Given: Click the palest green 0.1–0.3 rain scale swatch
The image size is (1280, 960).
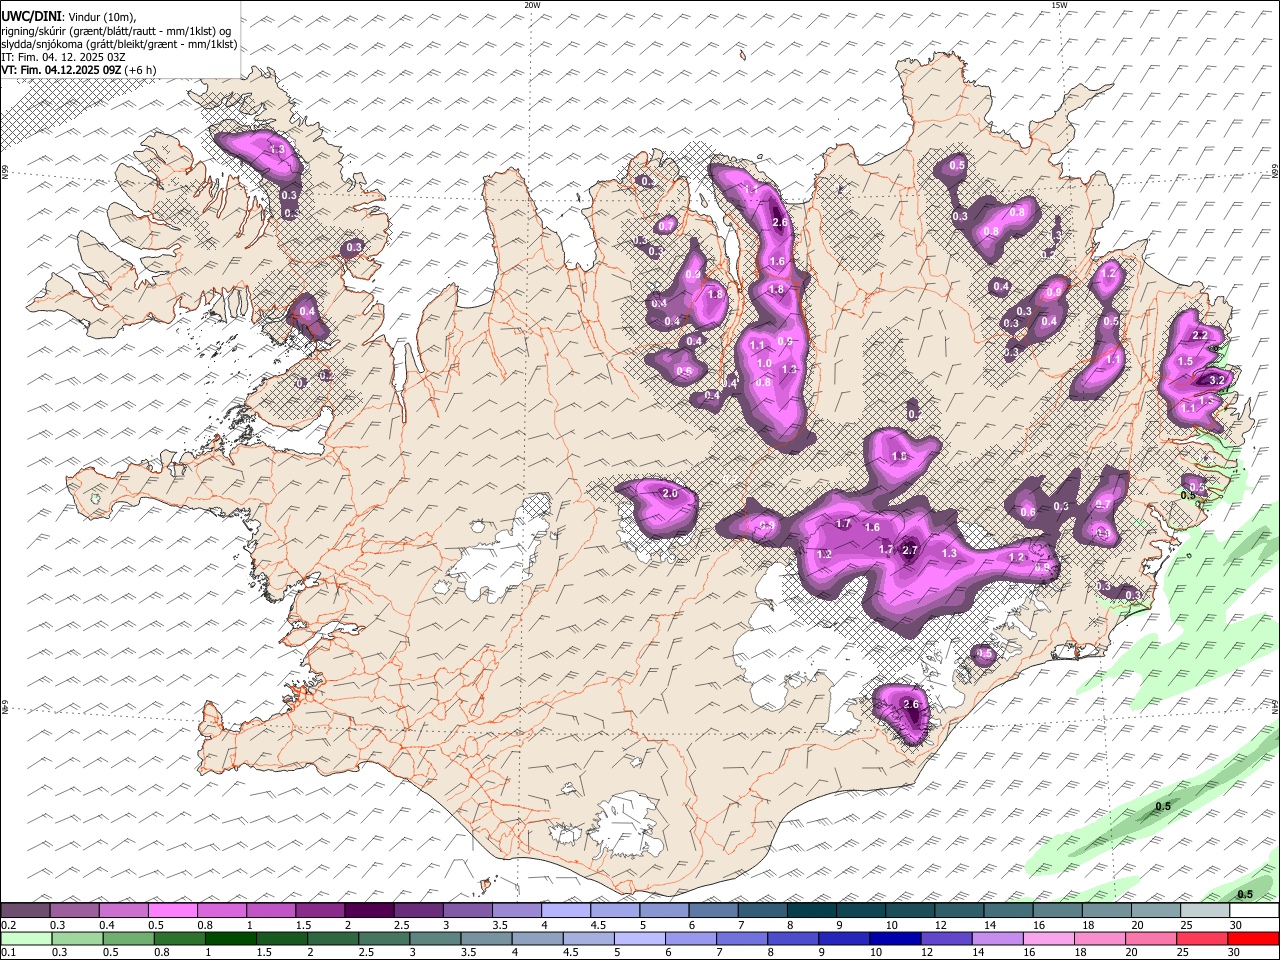Looking at the screenshot, I should [26, 938].
